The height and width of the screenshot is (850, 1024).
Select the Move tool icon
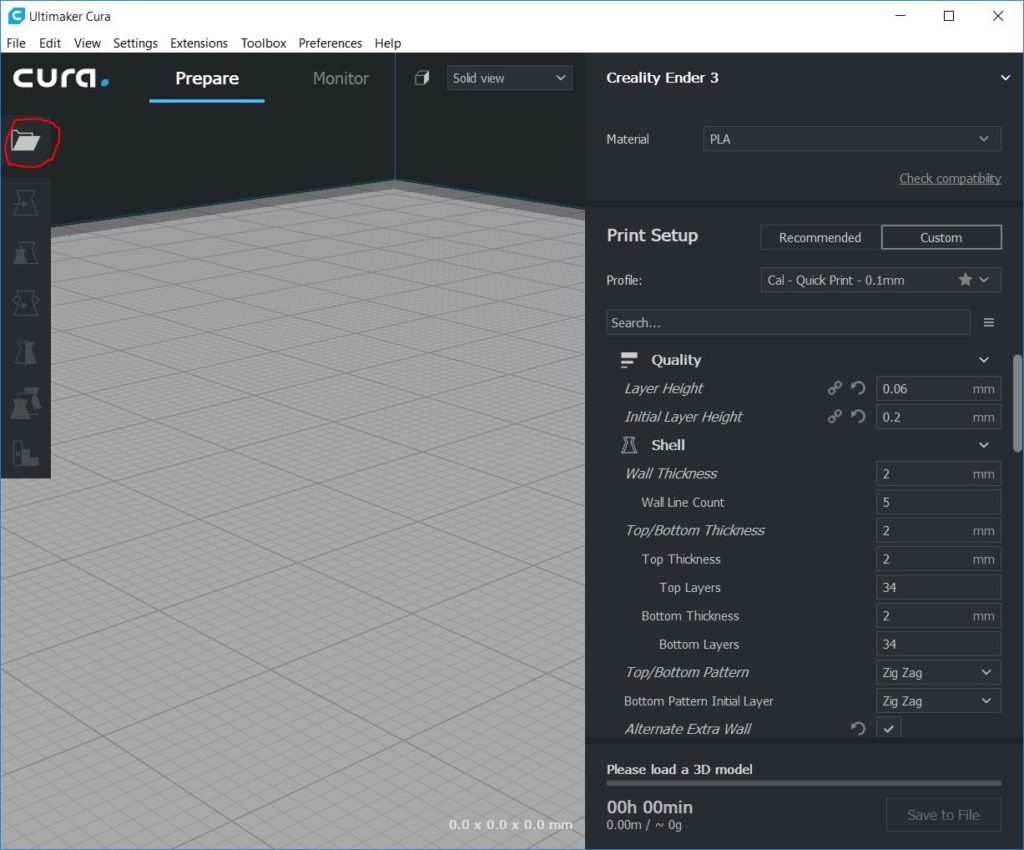[25, 202]
